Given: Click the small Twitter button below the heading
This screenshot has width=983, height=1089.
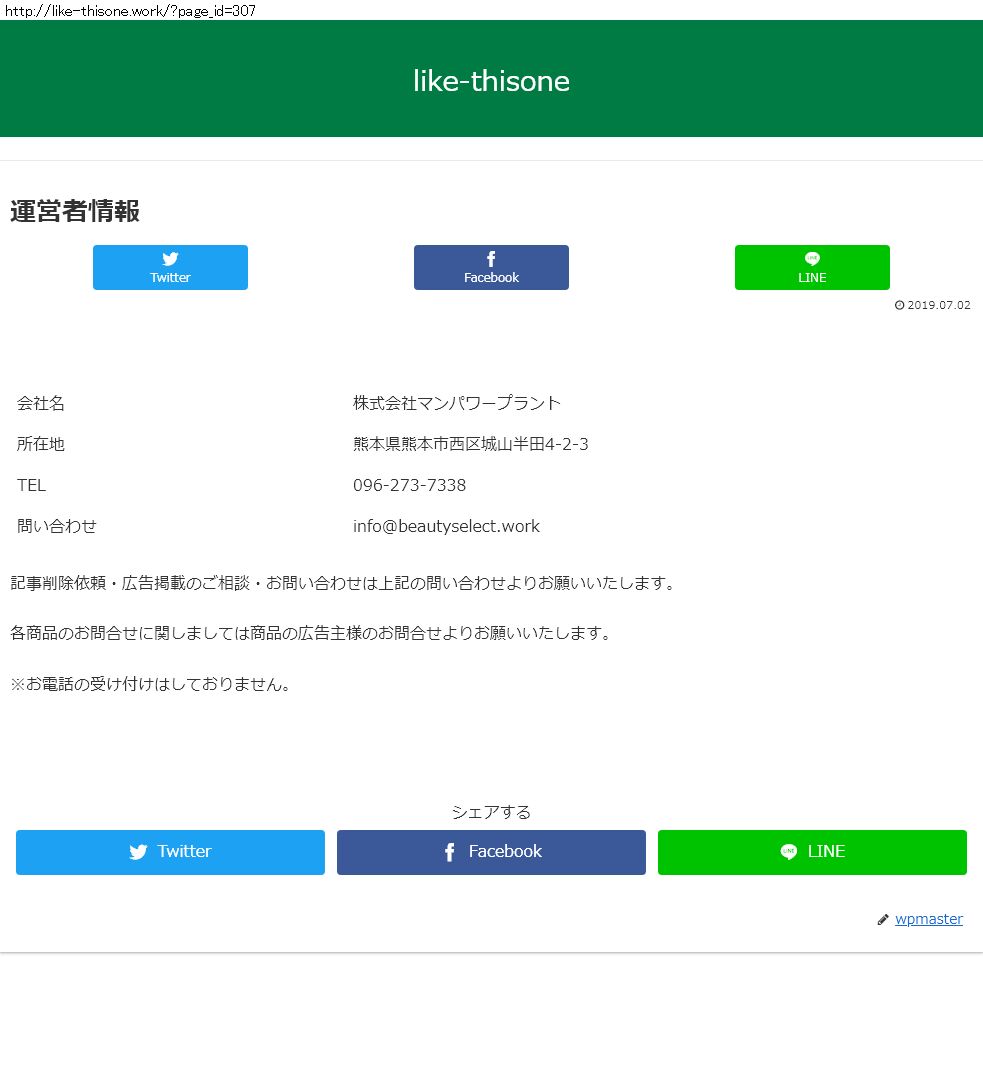Looking at the screenshot, I should [x=170, y=267].
